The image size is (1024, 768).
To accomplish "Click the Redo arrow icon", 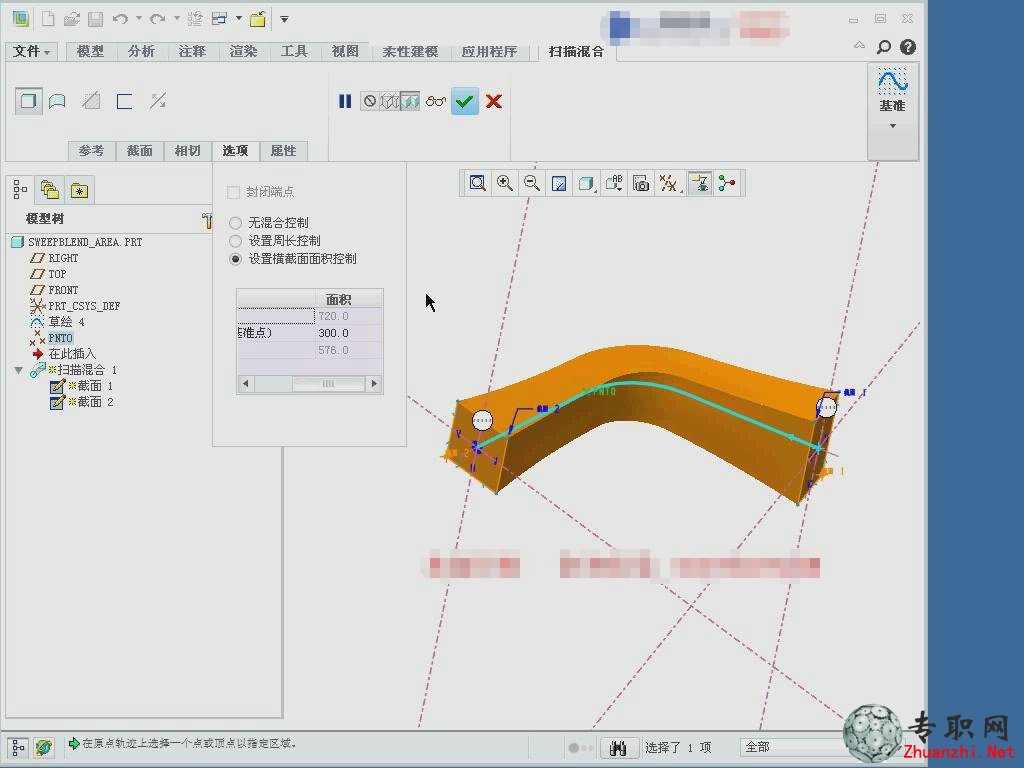I will pyautogui.click(x=157, y=18).
